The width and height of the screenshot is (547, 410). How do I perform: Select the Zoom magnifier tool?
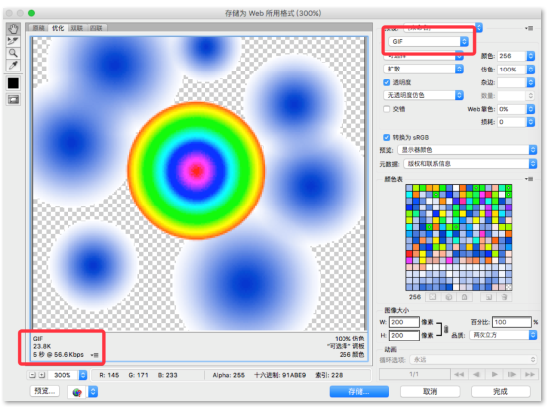point(13,53)
